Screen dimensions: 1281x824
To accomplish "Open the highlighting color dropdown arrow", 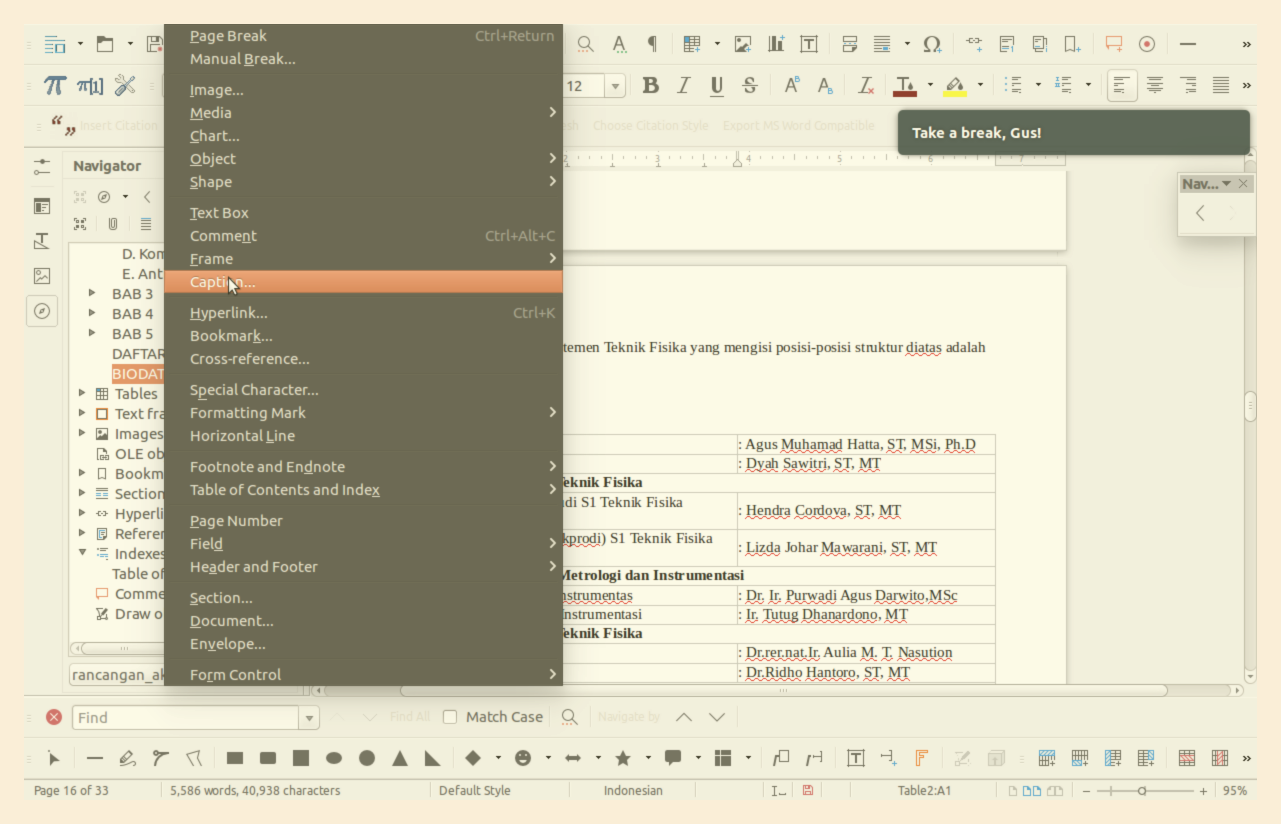I will tap(978, 86).
